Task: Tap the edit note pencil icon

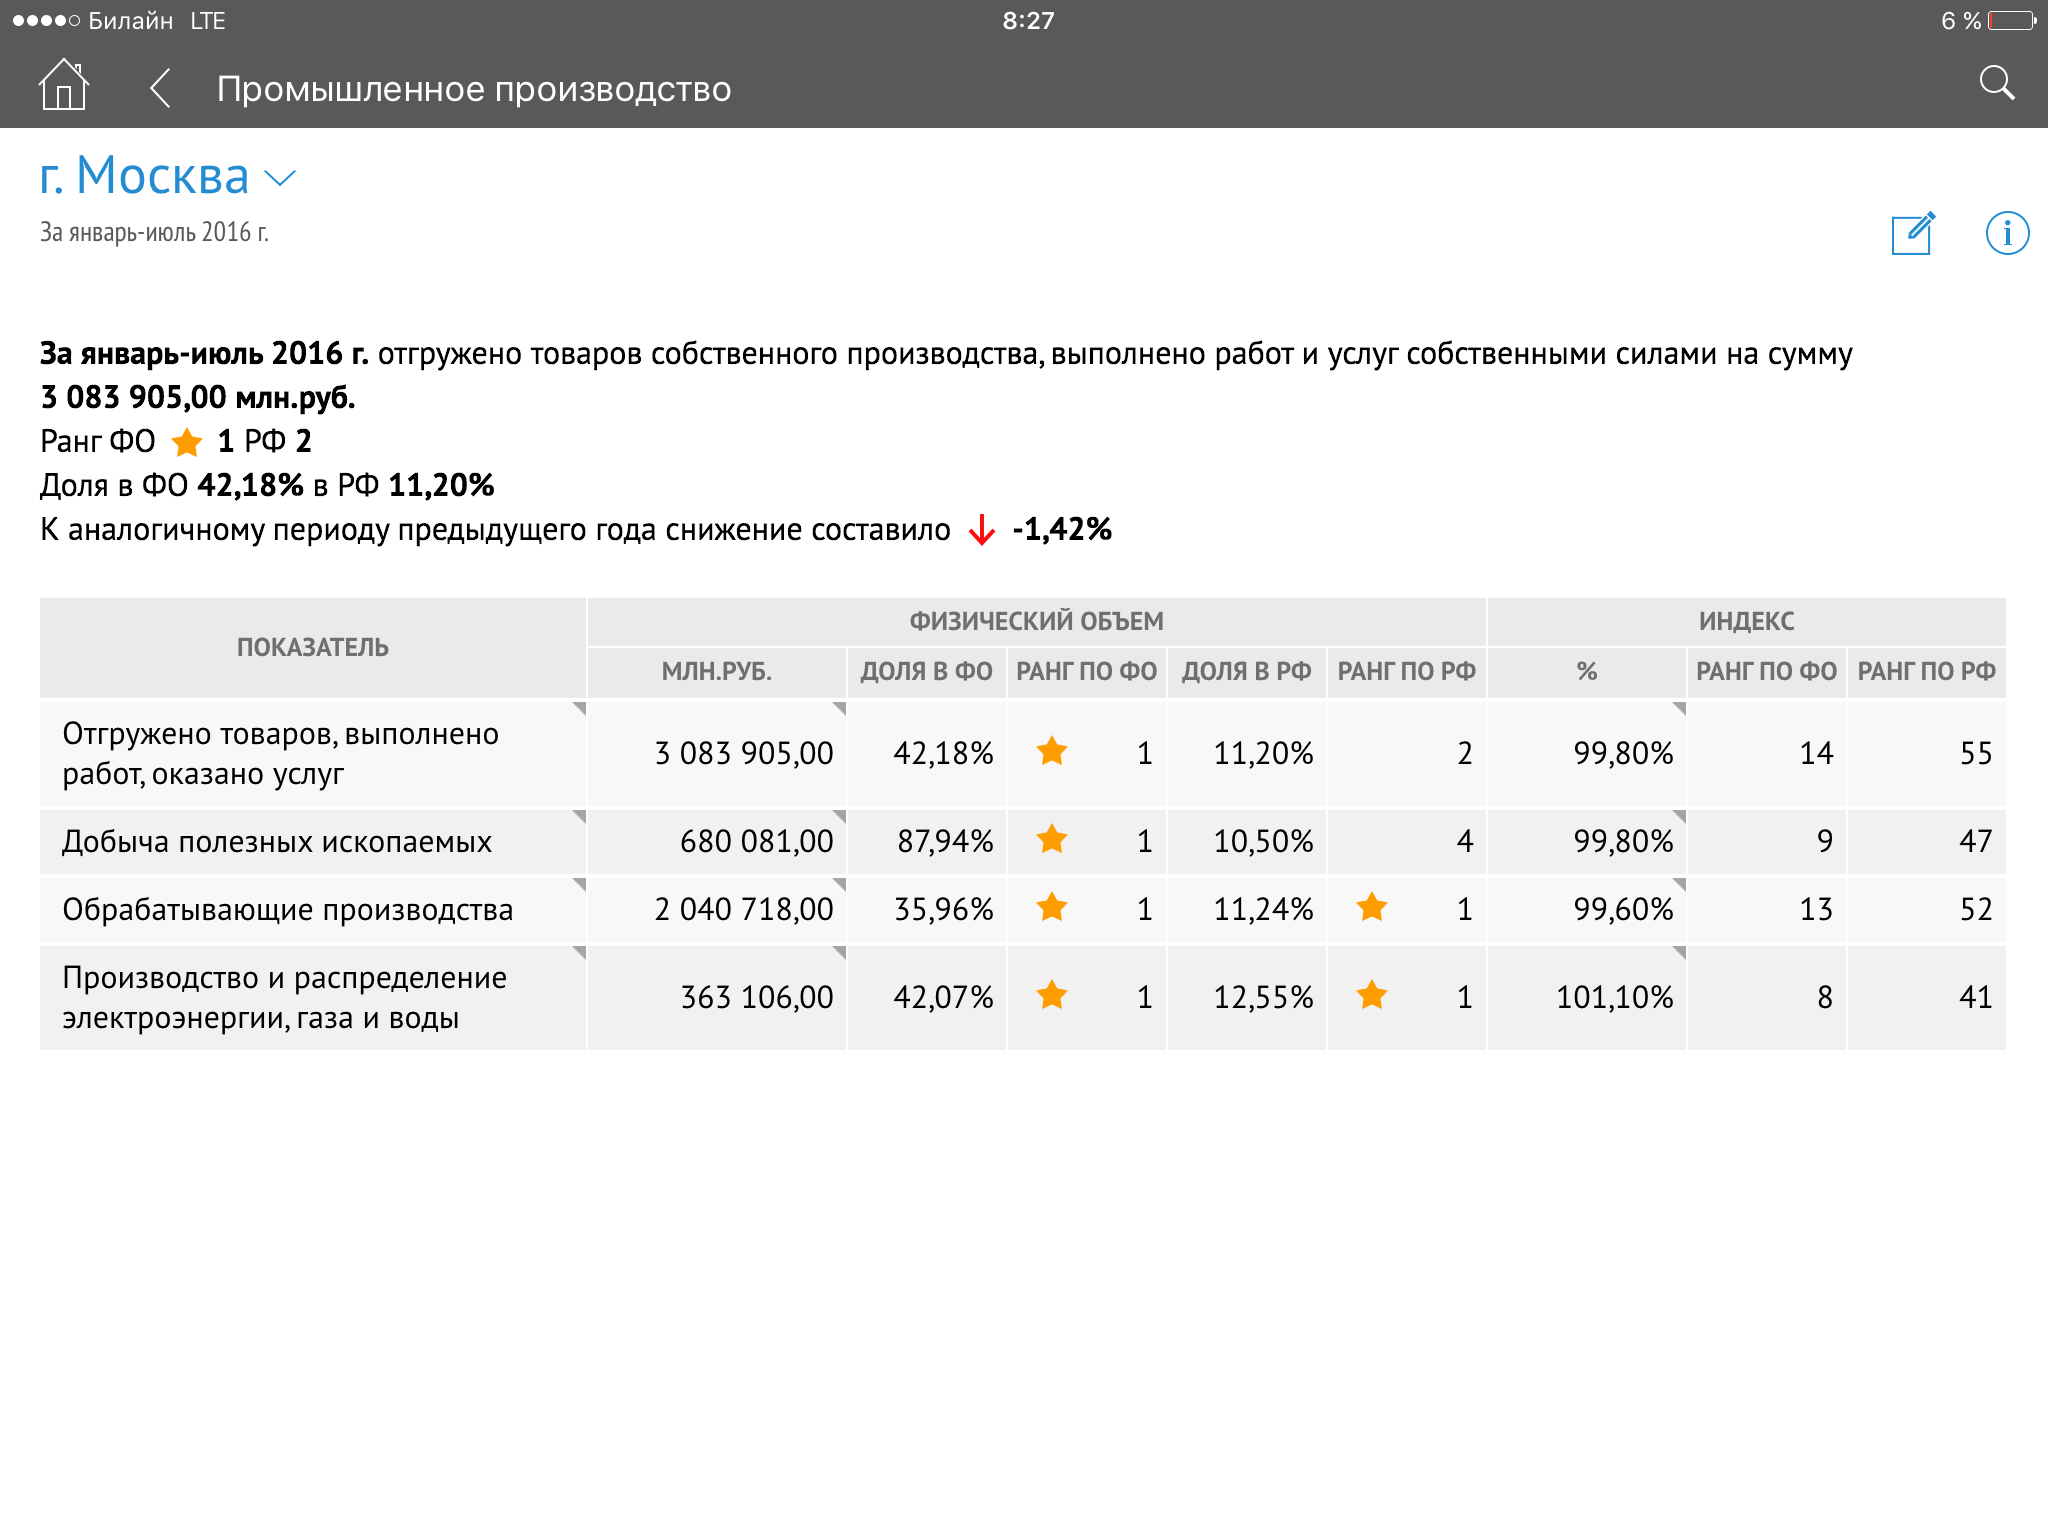Action: coord(1912,233)
